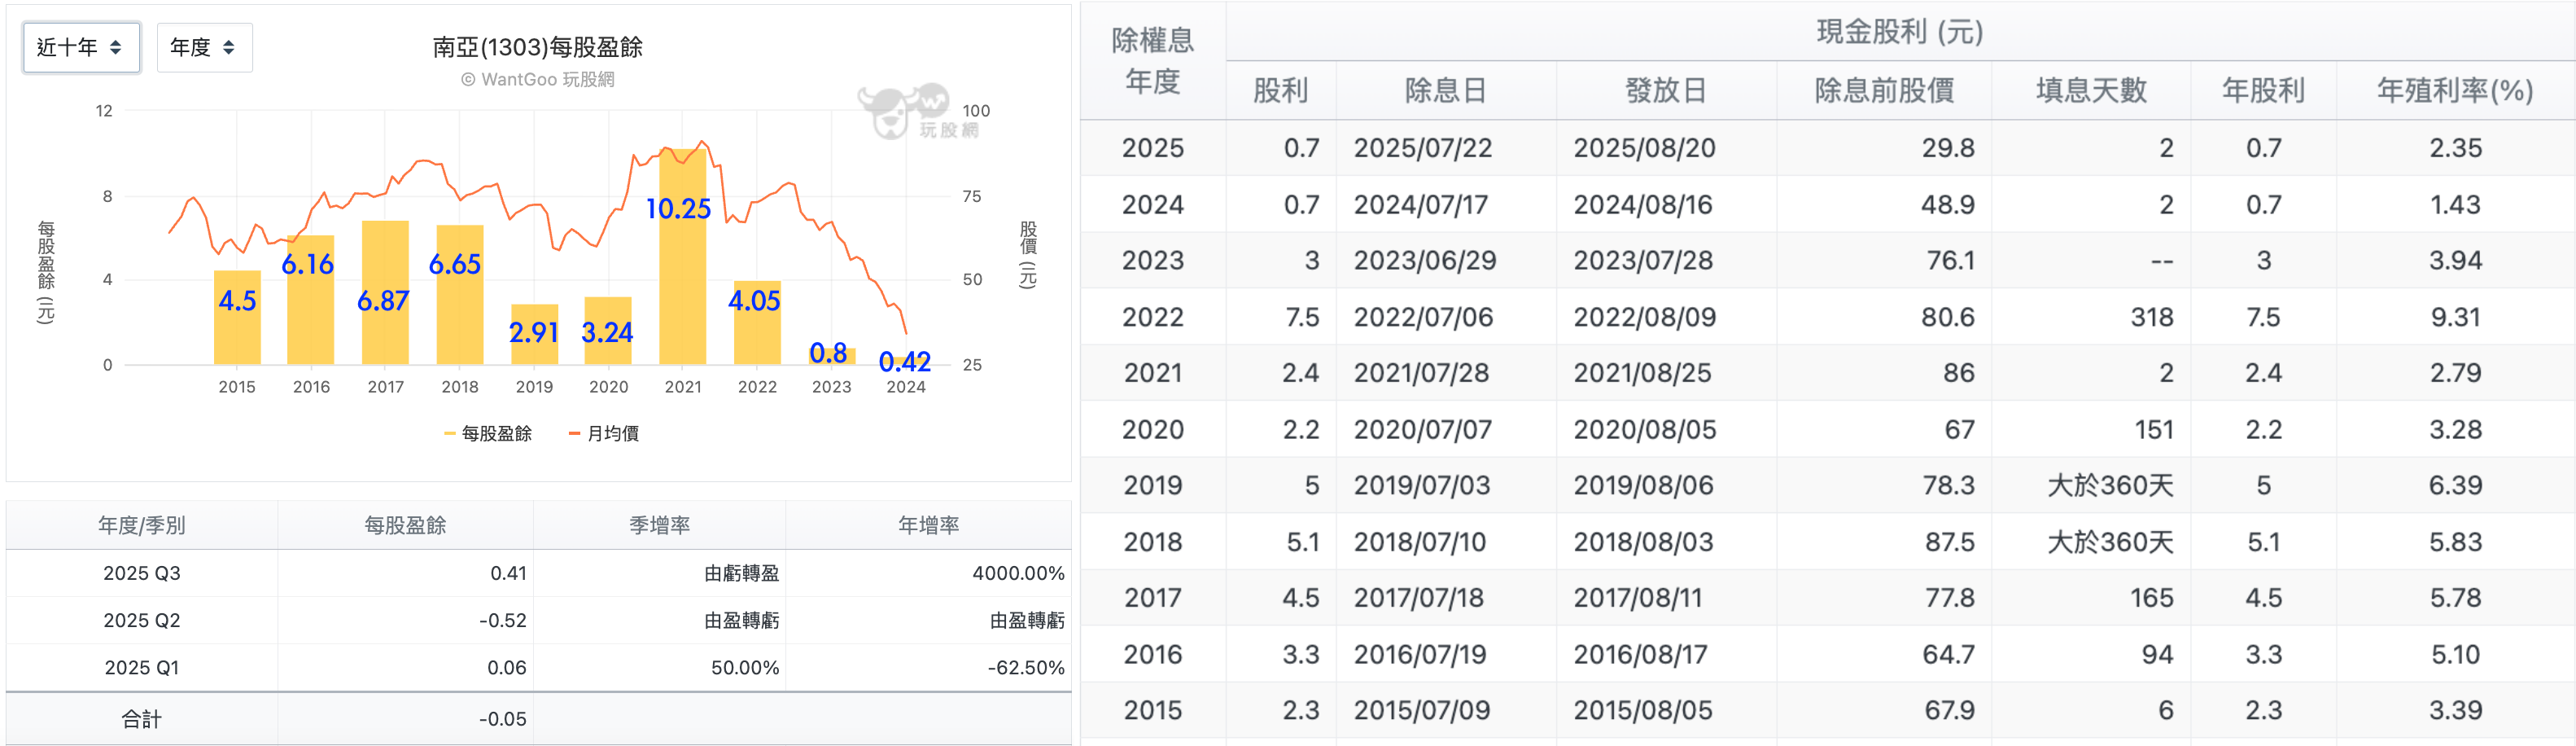The height and width of the screenshot is (746, 2576).
Task: Click ex-dividend date 2025/07/22
Action: pos(1423,148)
